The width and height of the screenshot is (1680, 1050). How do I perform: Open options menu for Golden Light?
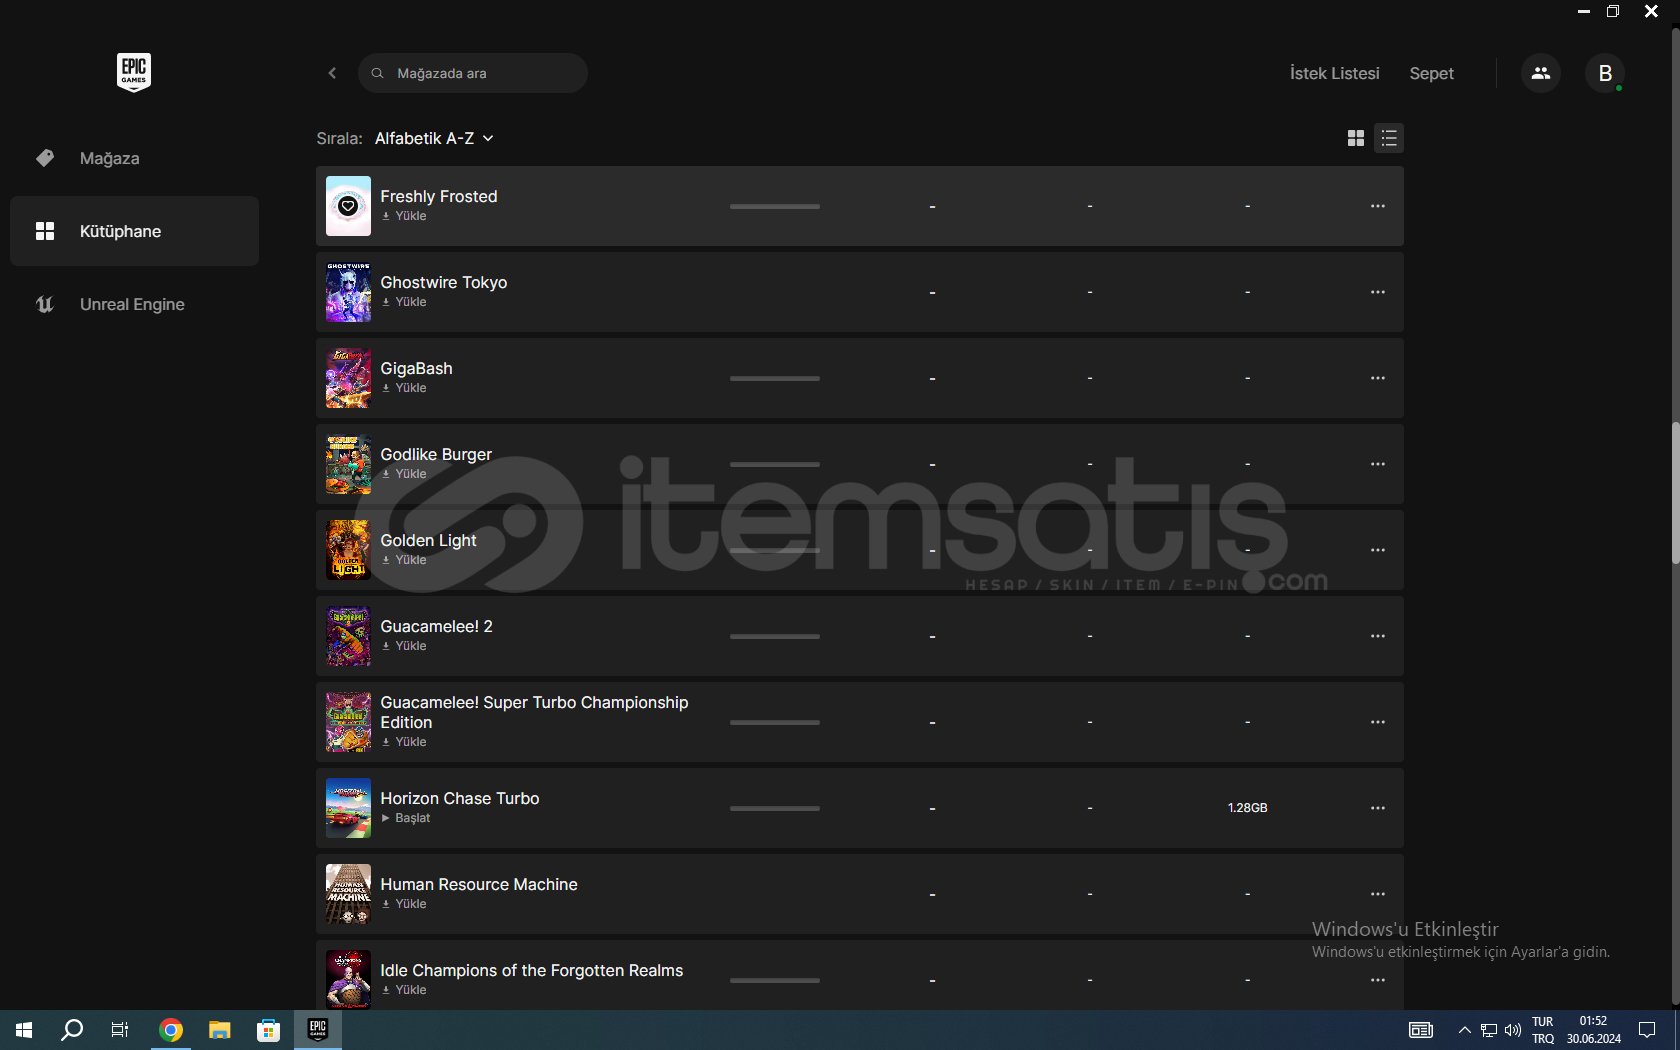(1378, 550)
